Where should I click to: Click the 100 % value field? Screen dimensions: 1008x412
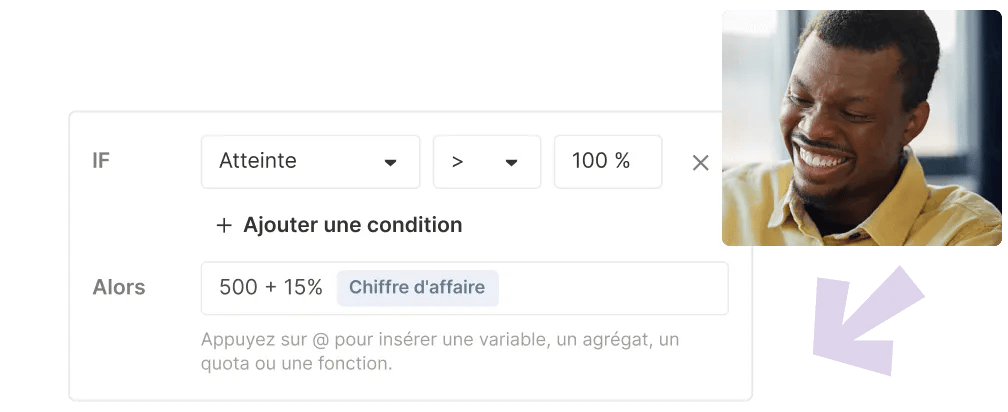point(608,162)
